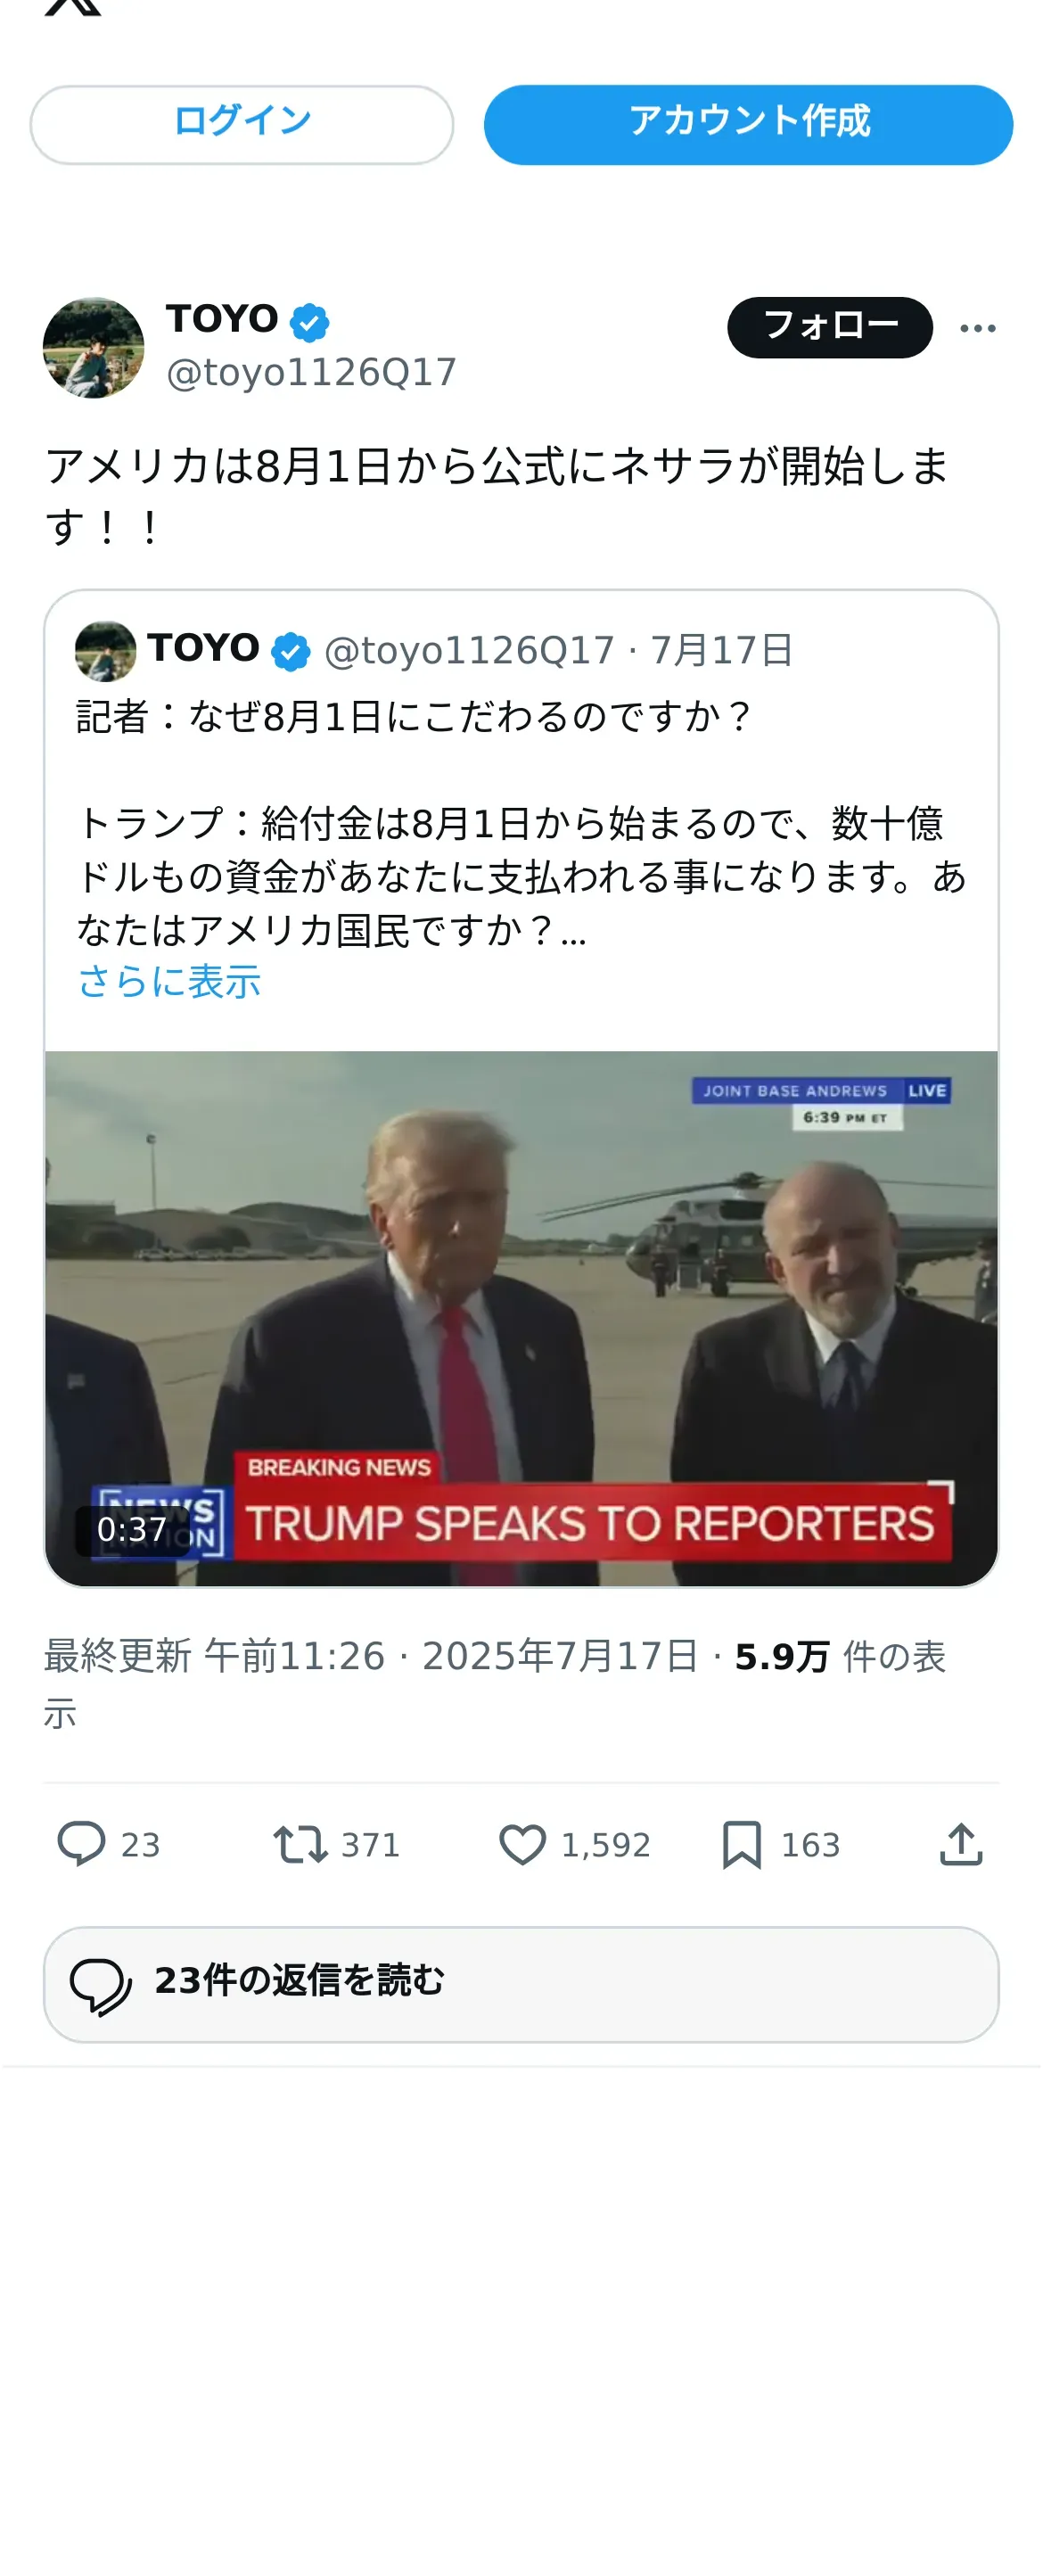Click the @toyo1126Q17 handle in header

point(311,372)
